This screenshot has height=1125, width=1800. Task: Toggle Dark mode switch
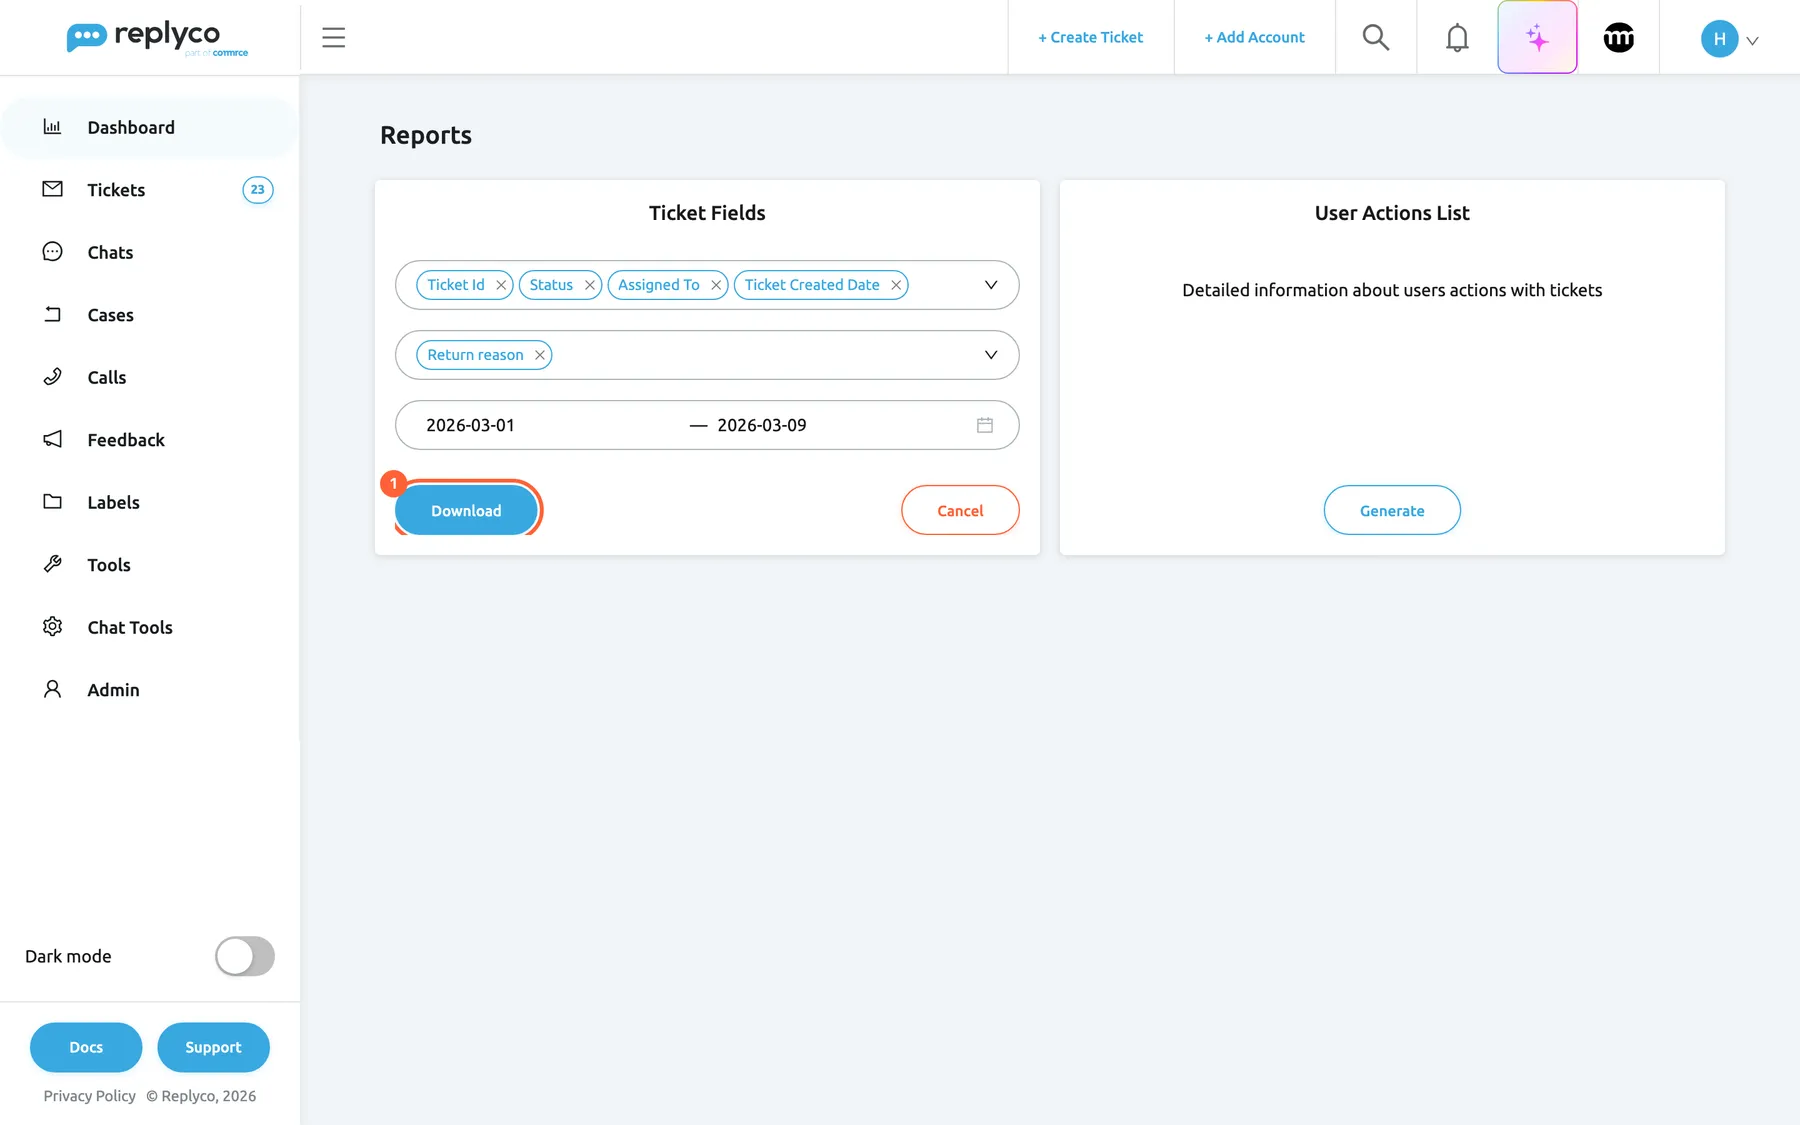pyautogui.click(x=245, y=956)
